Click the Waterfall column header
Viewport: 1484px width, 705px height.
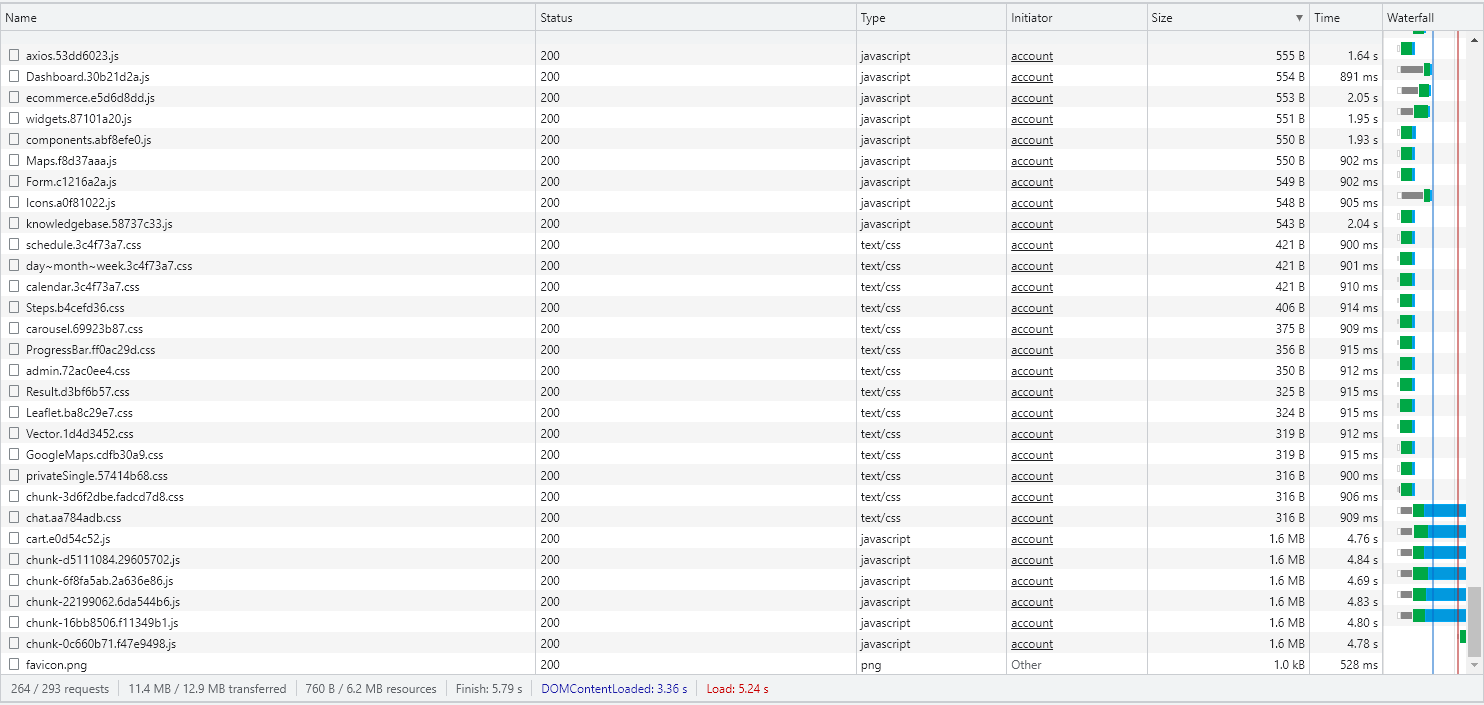(x=1409, y=18)
